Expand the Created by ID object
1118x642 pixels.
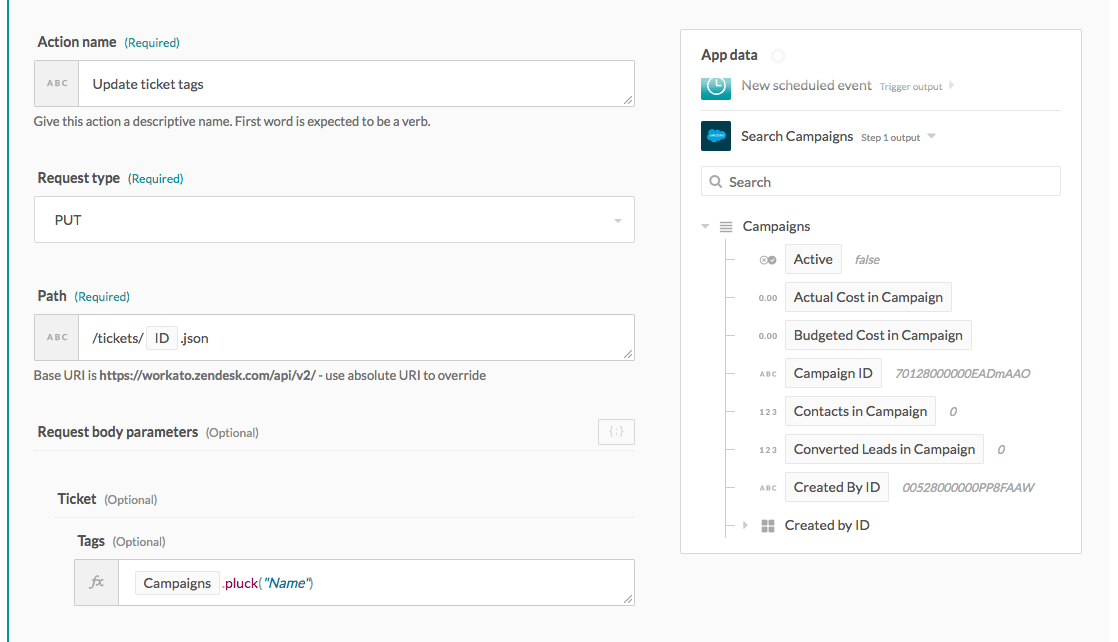(x=745, y=525)
